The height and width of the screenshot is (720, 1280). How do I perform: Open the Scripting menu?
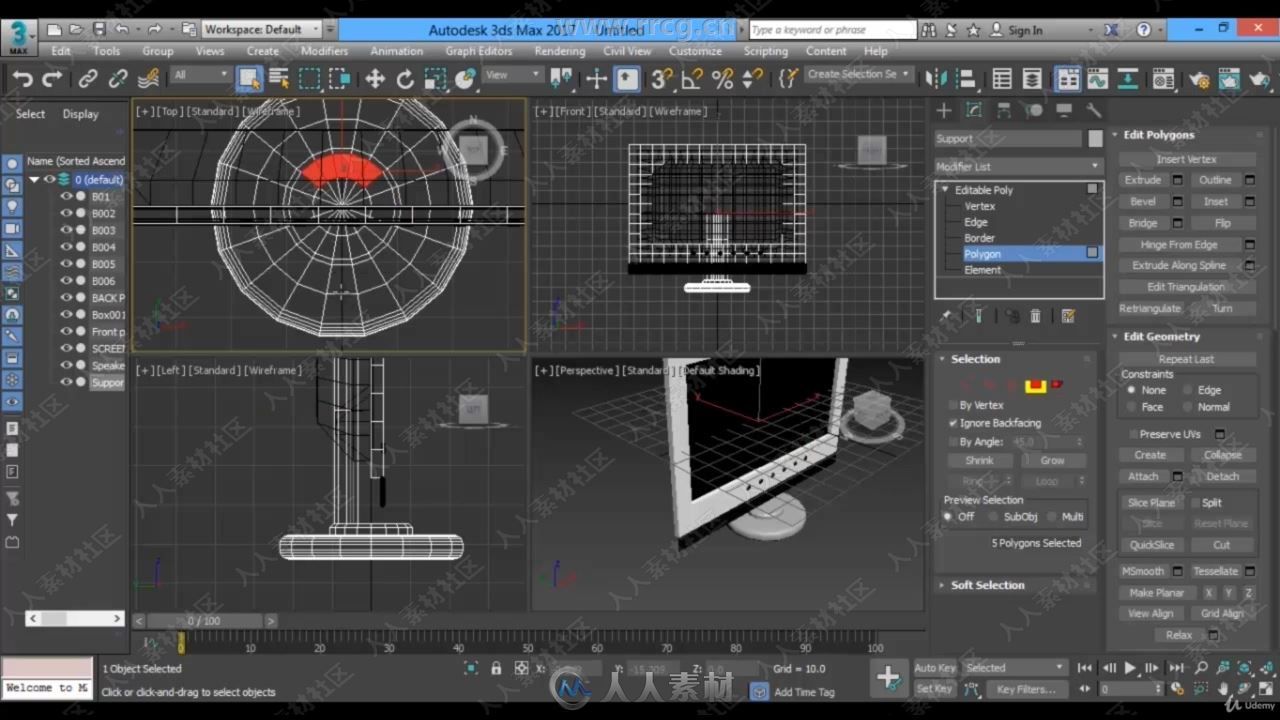[765, 51]
